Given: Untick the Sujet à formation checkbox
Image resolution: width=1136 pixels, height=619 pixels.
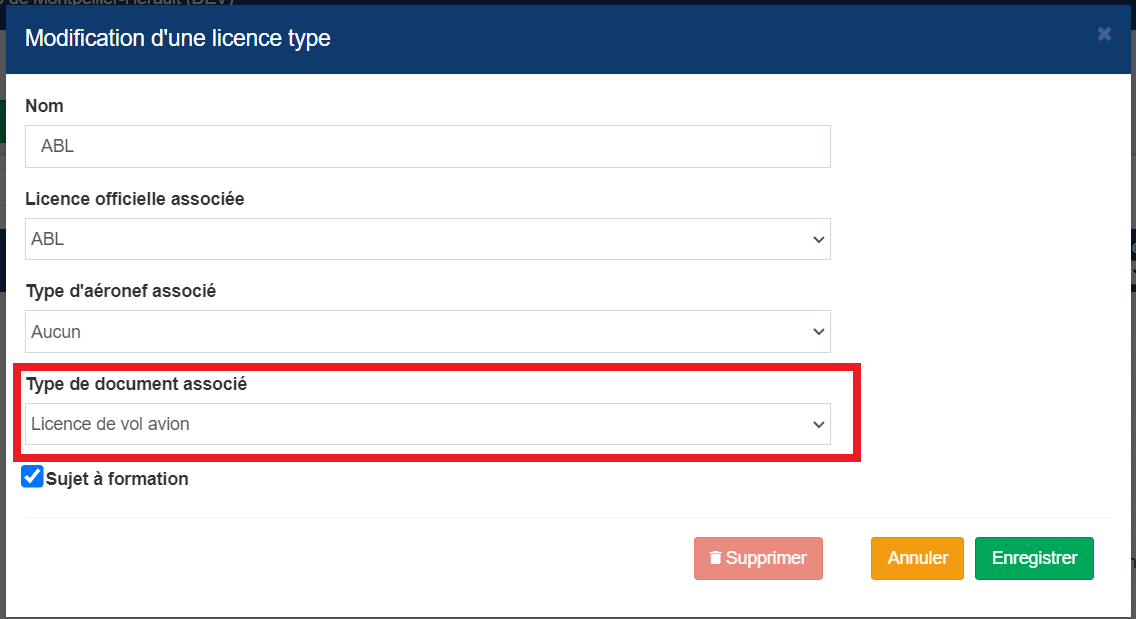Looking at the screenshot, I should pos(32,477).
